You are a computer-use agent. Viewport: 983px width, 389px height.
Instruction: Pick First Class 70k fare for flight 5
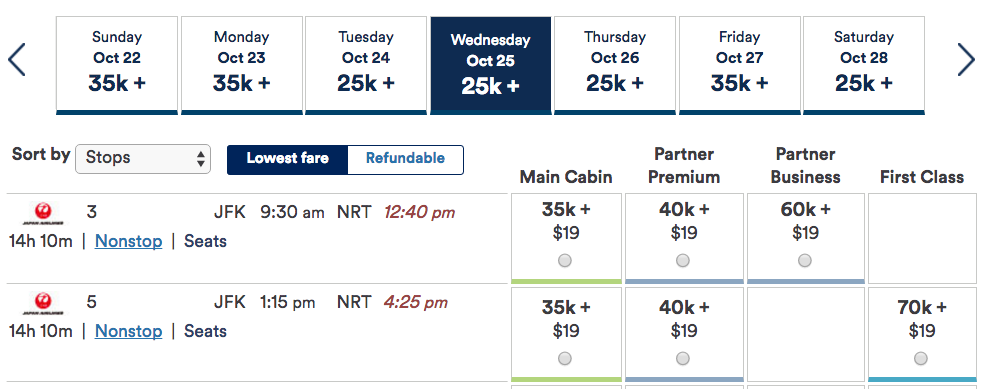(x=921, y=358)
